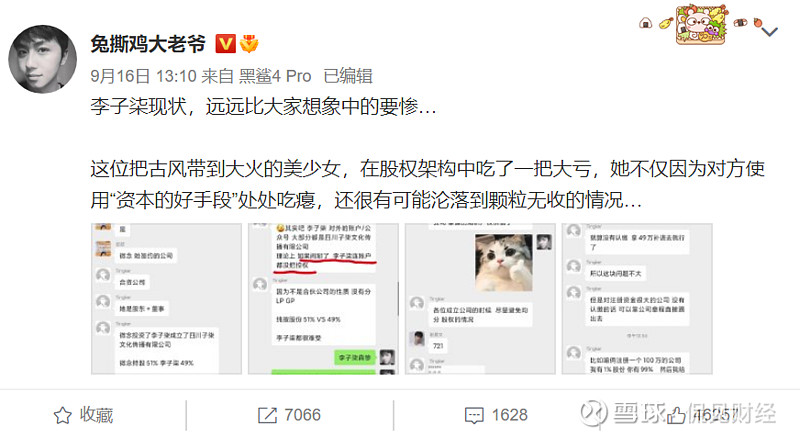Click the repost count 7066
The width and height of the screenshot is (800, 438).
[303, 415]
